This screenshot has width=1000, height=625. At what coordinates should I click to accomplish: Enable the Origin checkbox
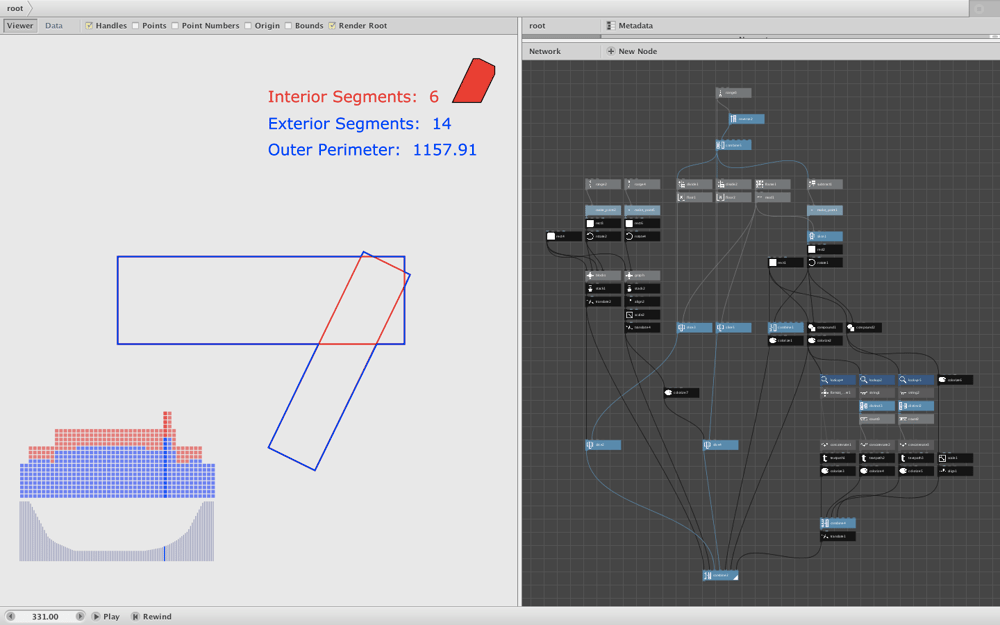(247, 26)
